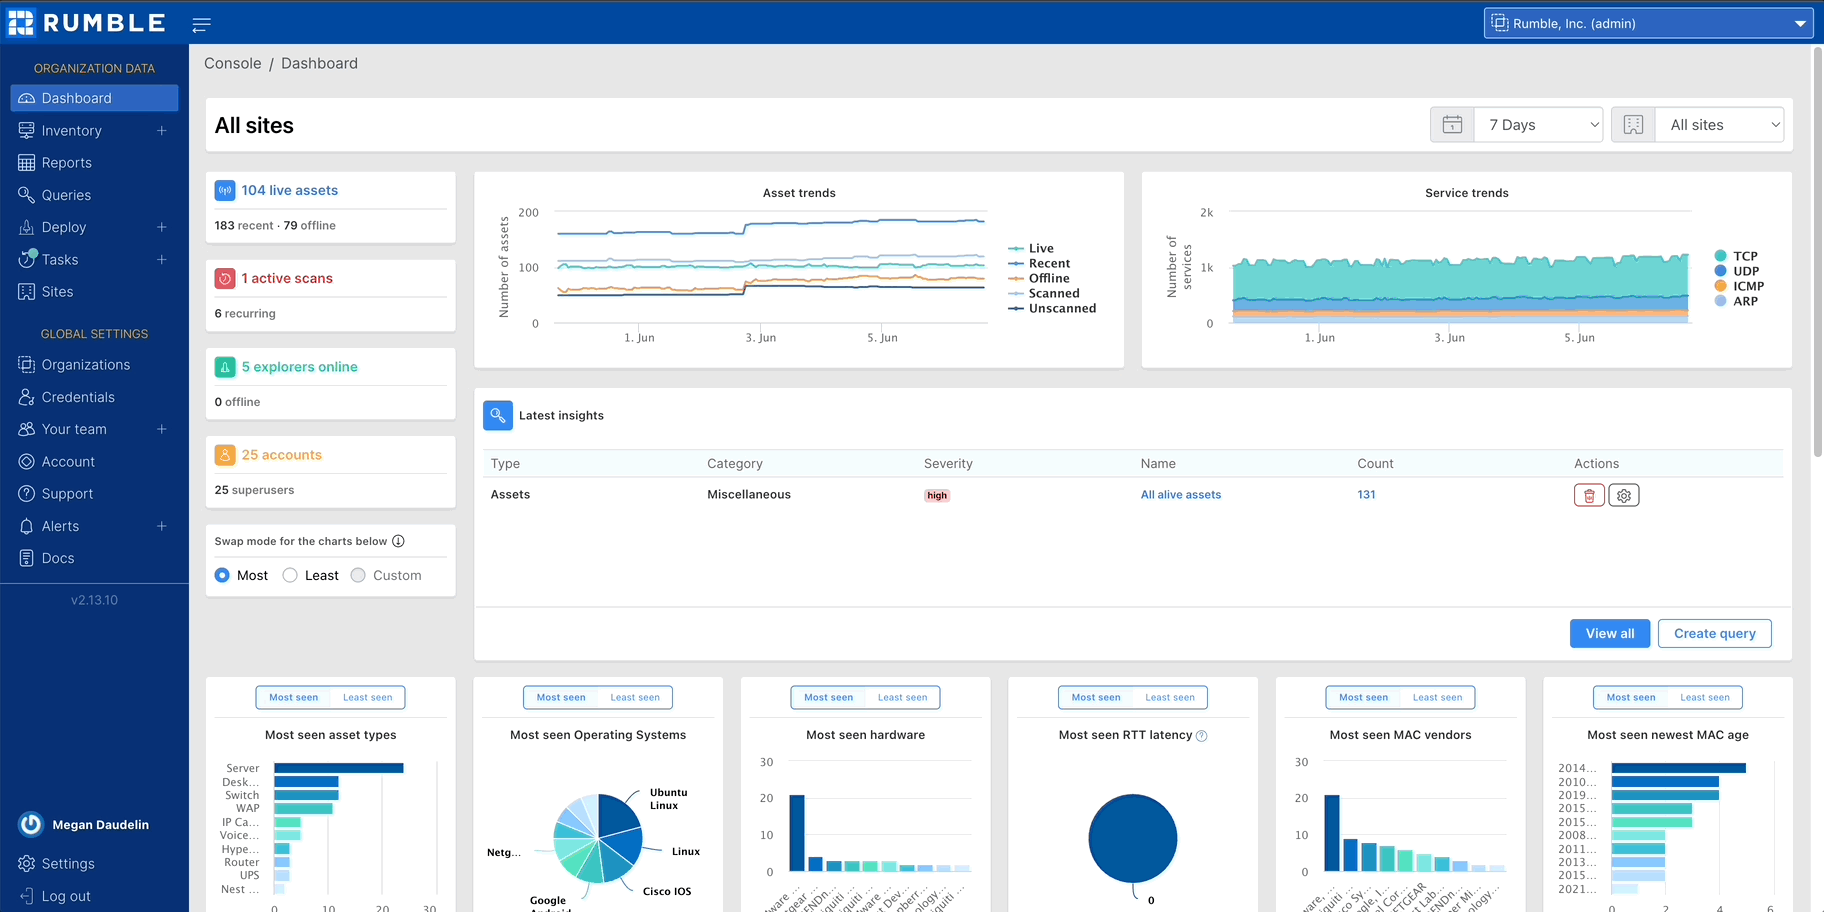Viewport: 1824px width, 912px height.
Task: Expand the All sites selector dropdown
Action: (x=1718, y=124)
